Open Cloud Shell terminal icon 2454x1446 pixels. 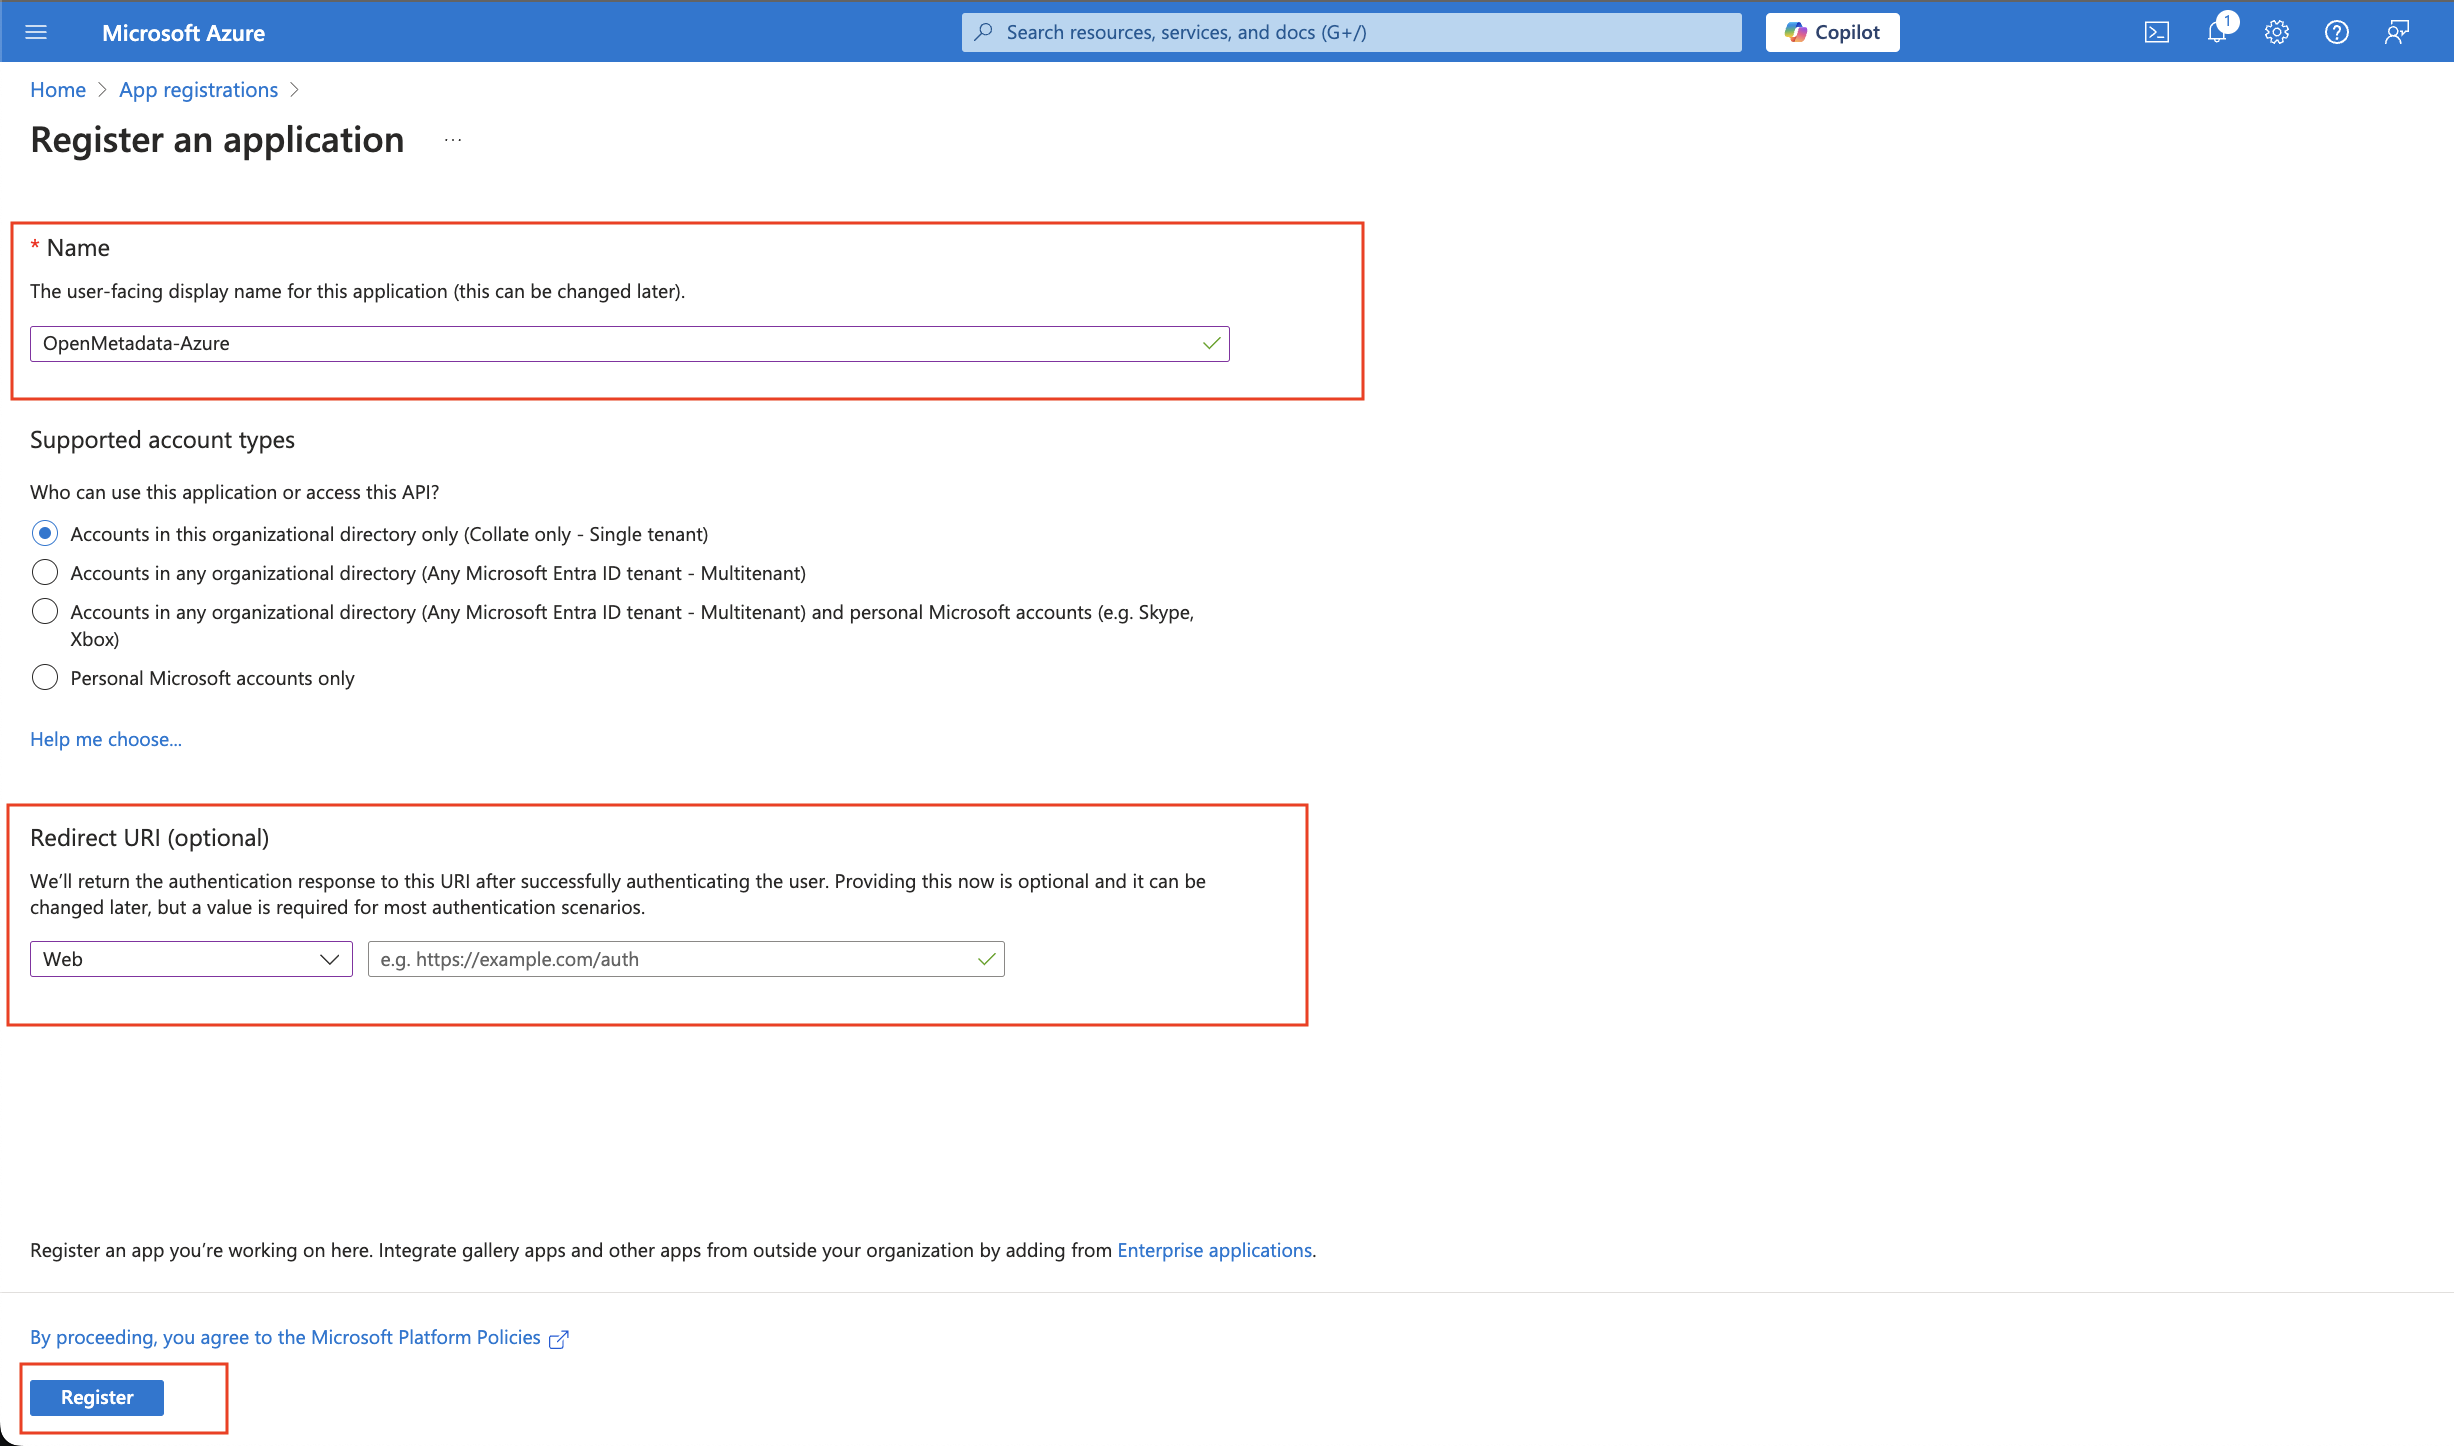click(x=2156, y=32)
